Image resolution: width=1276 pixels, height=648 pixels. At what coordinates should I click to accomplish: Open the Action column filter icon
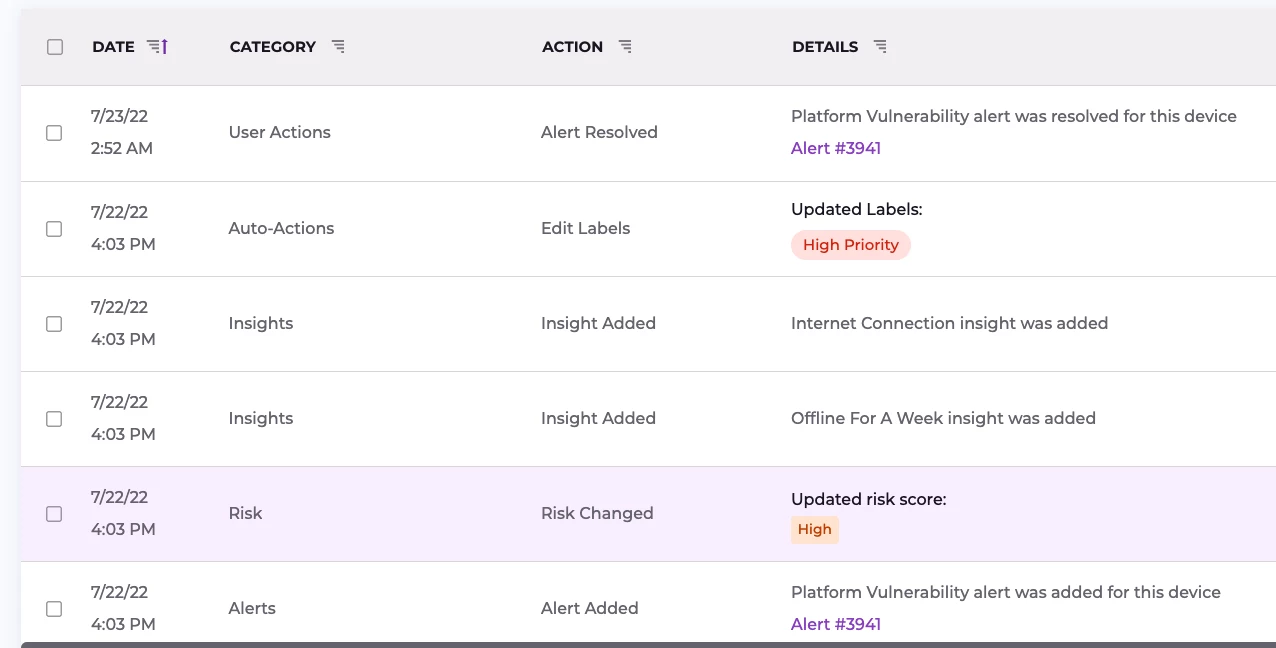click(625, 47)
